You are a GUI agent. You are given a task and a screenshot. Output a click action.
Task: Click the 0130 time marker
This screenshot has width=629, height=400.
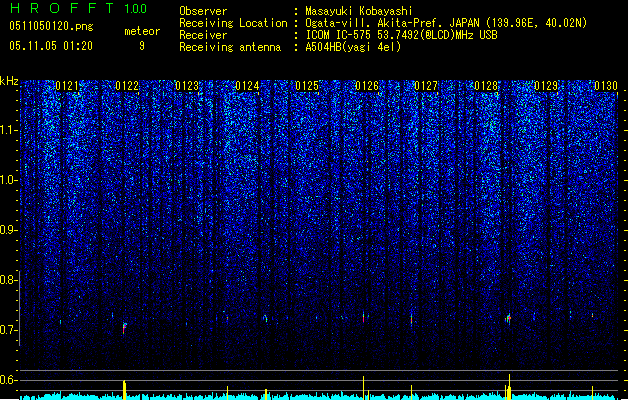[606, 86]
